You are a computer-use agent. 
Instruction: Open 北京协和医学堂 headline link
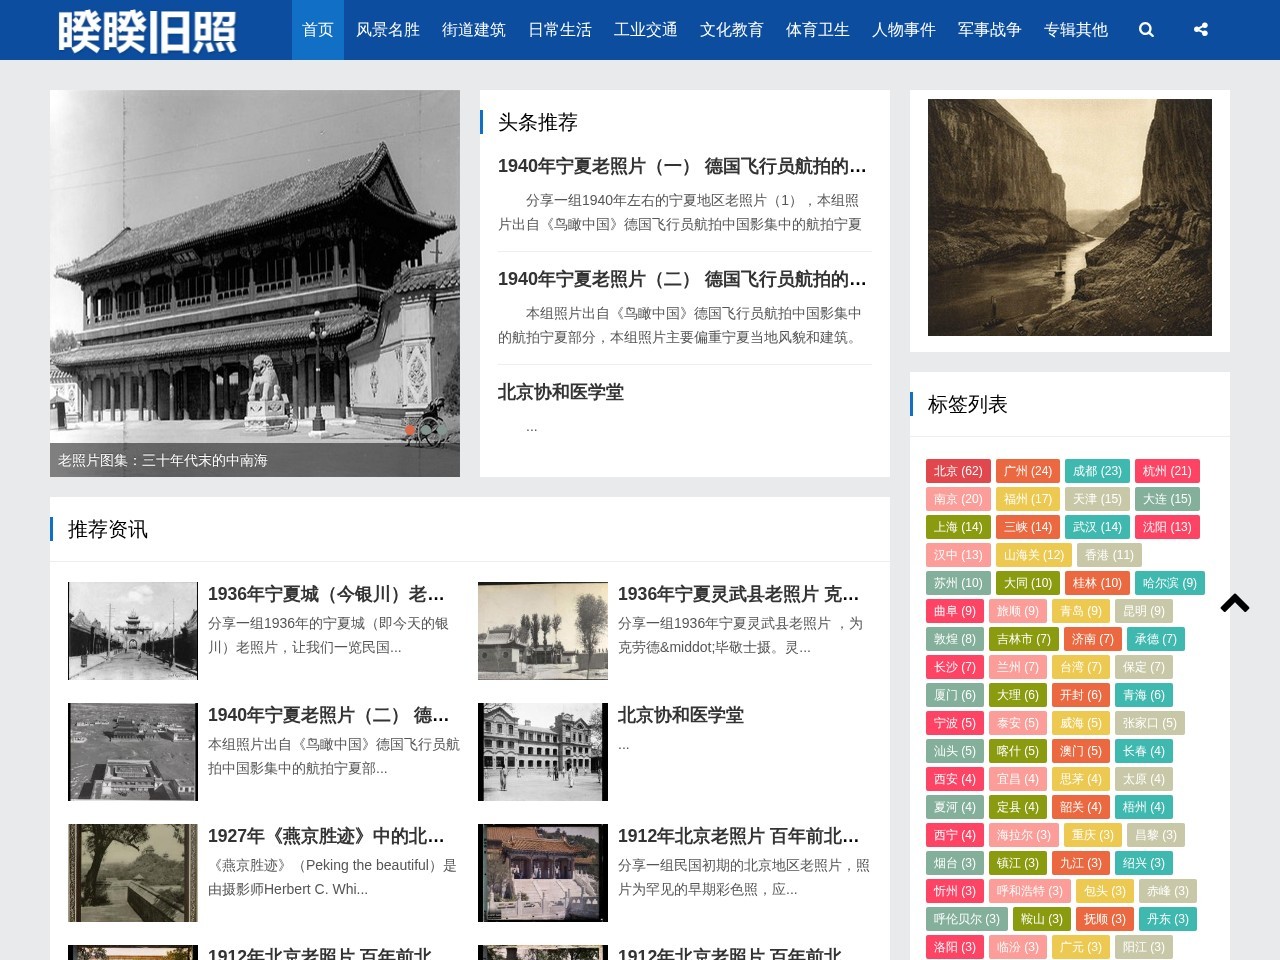[x=561, y=392]
